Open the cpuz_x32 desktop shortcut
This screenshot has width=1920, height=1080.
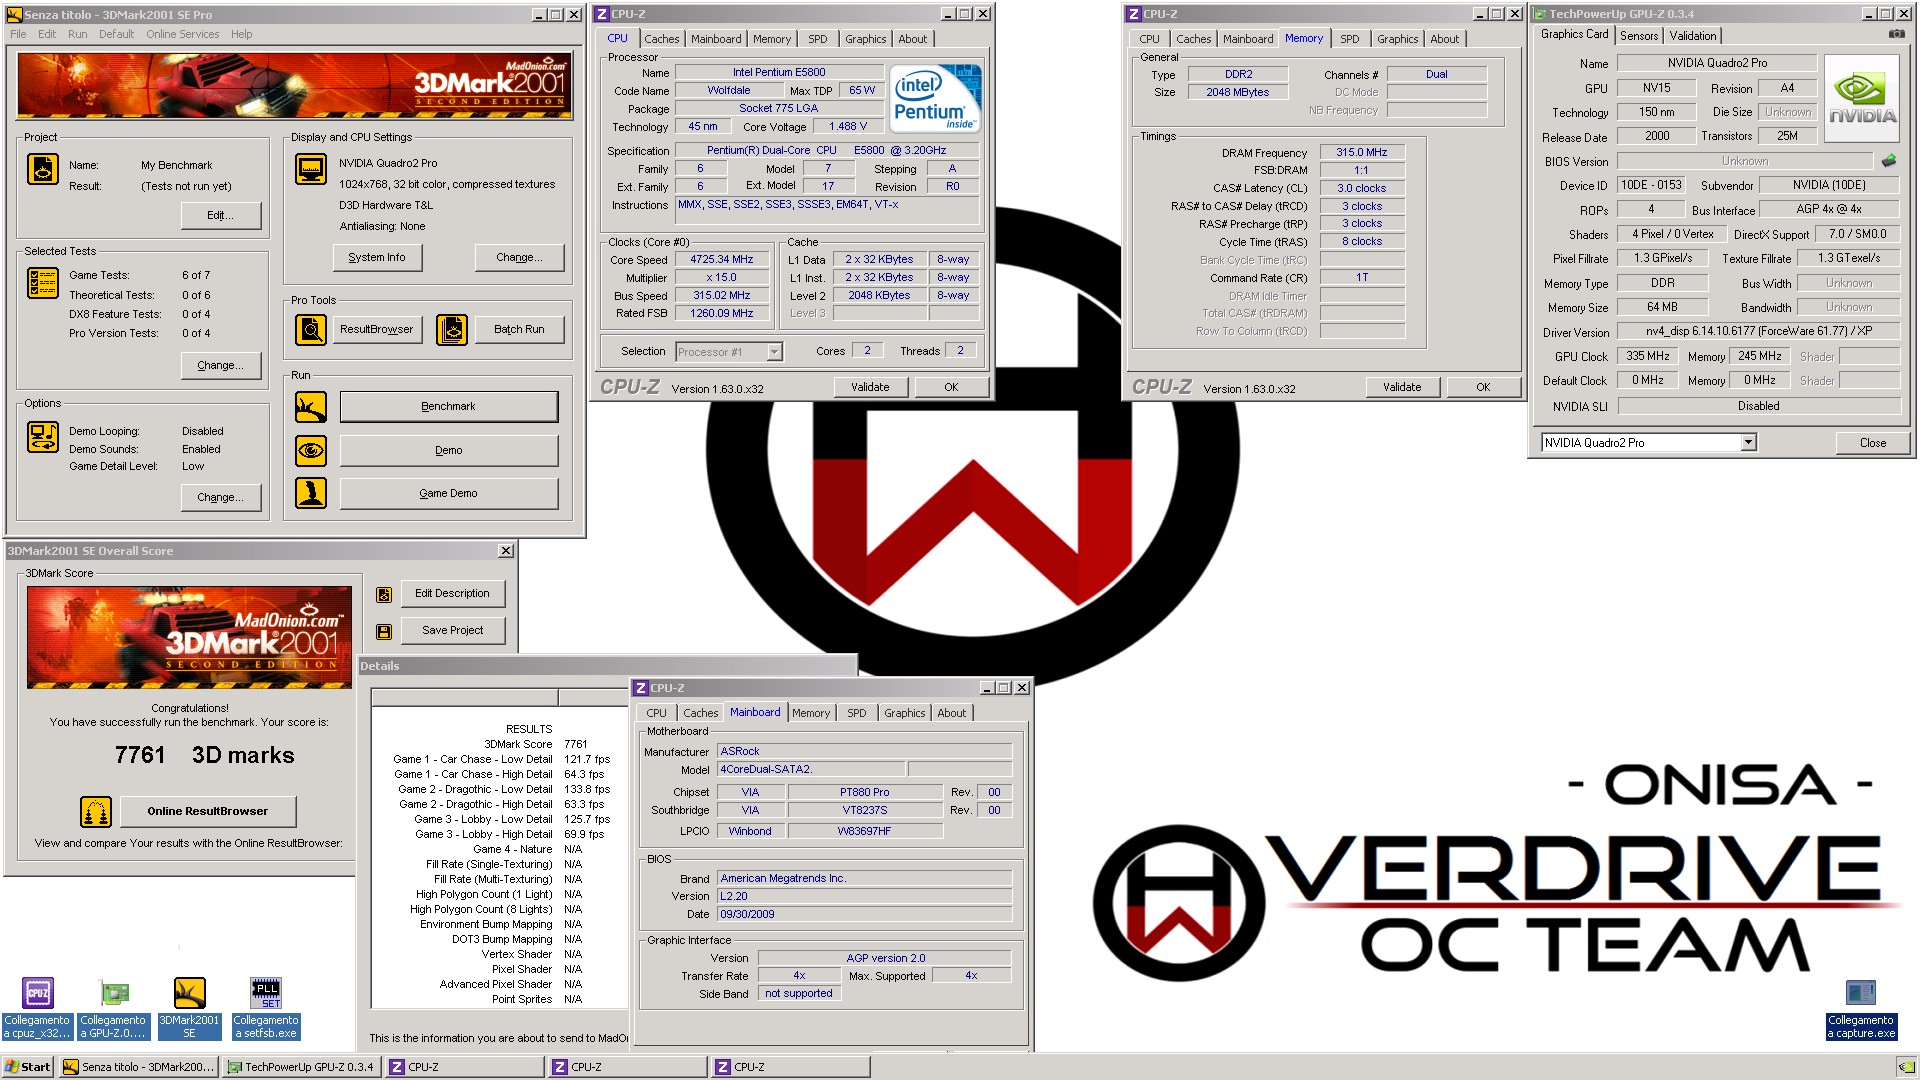point(37,1008)
